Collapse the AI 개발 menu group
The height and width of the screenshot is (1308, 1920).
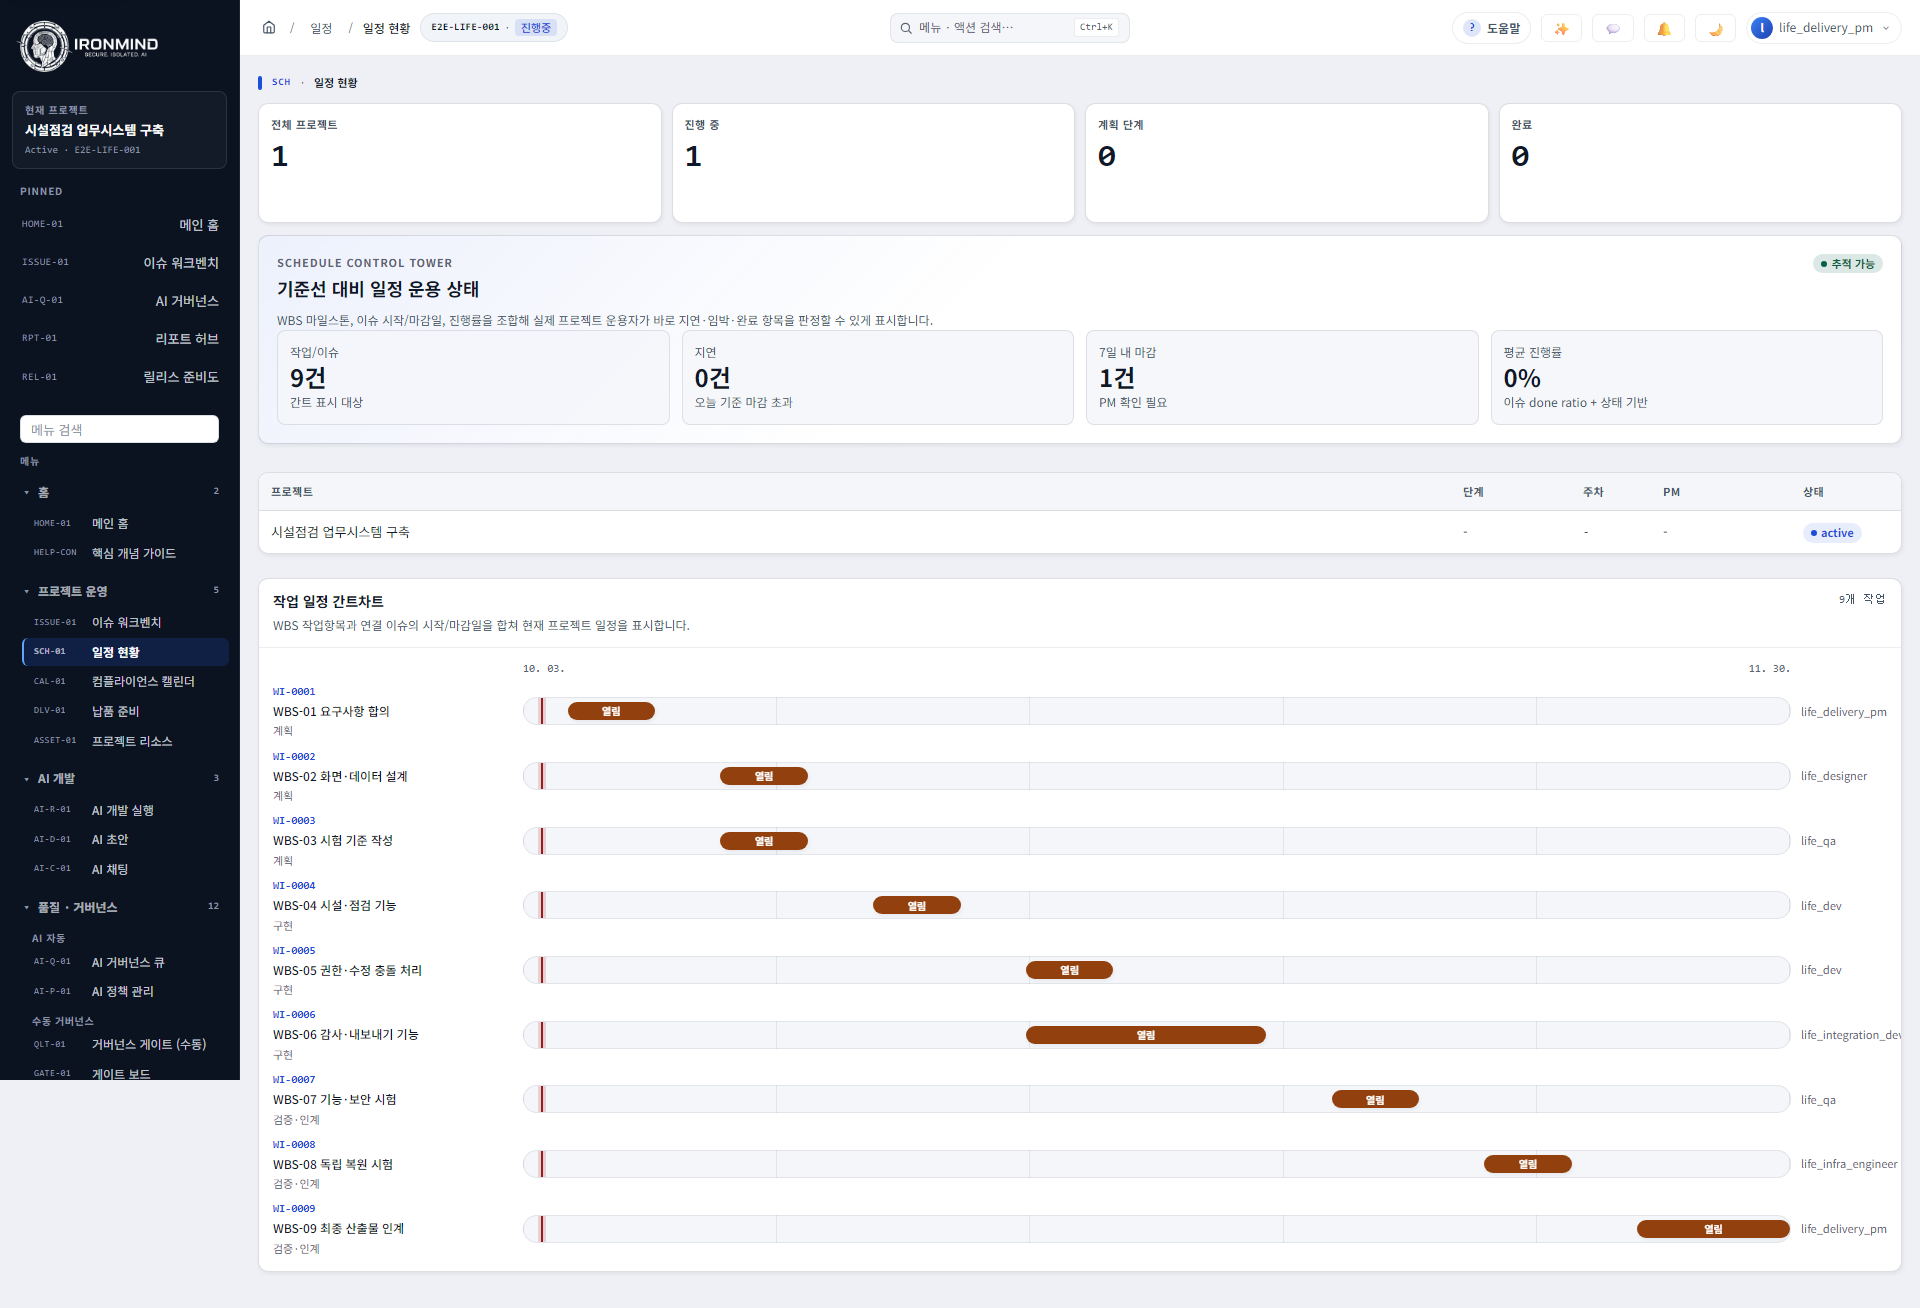pos(120,778)
